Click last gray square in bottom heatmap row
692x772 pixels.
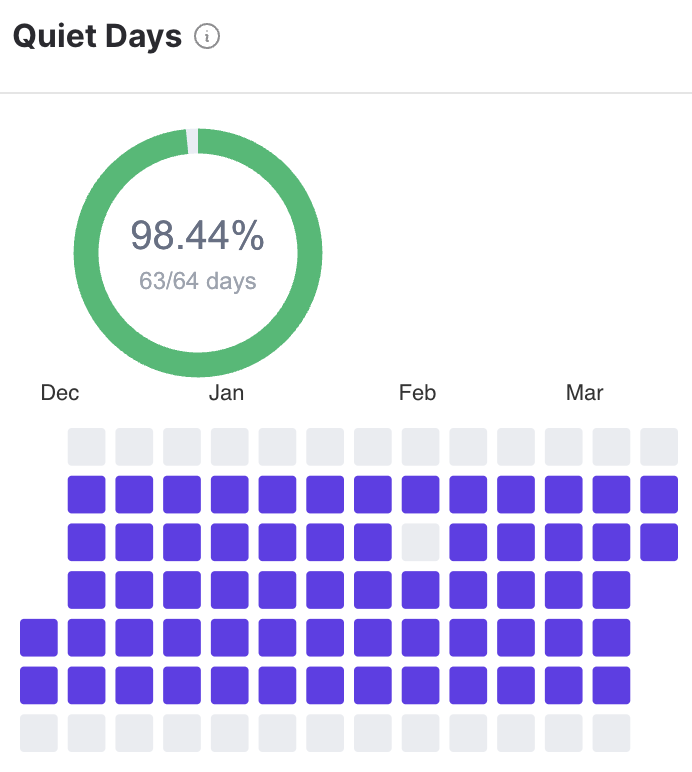[x=611, y=733]
